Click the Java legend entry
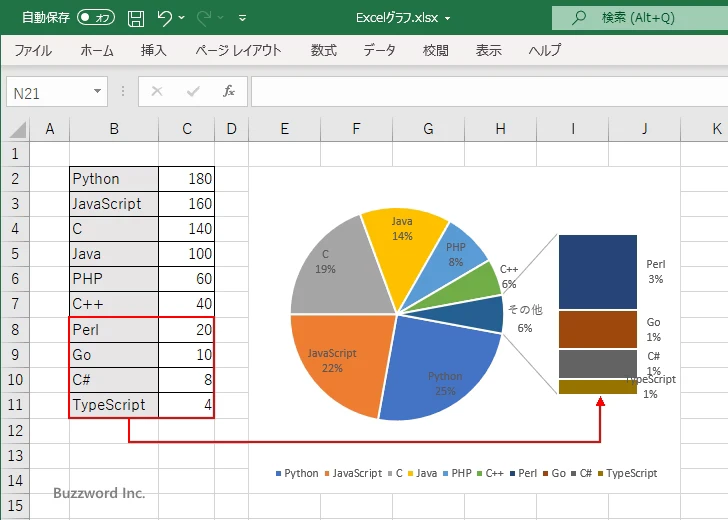Screen dimensions: 728x520 pyautogui.click(x=422, y=473)
